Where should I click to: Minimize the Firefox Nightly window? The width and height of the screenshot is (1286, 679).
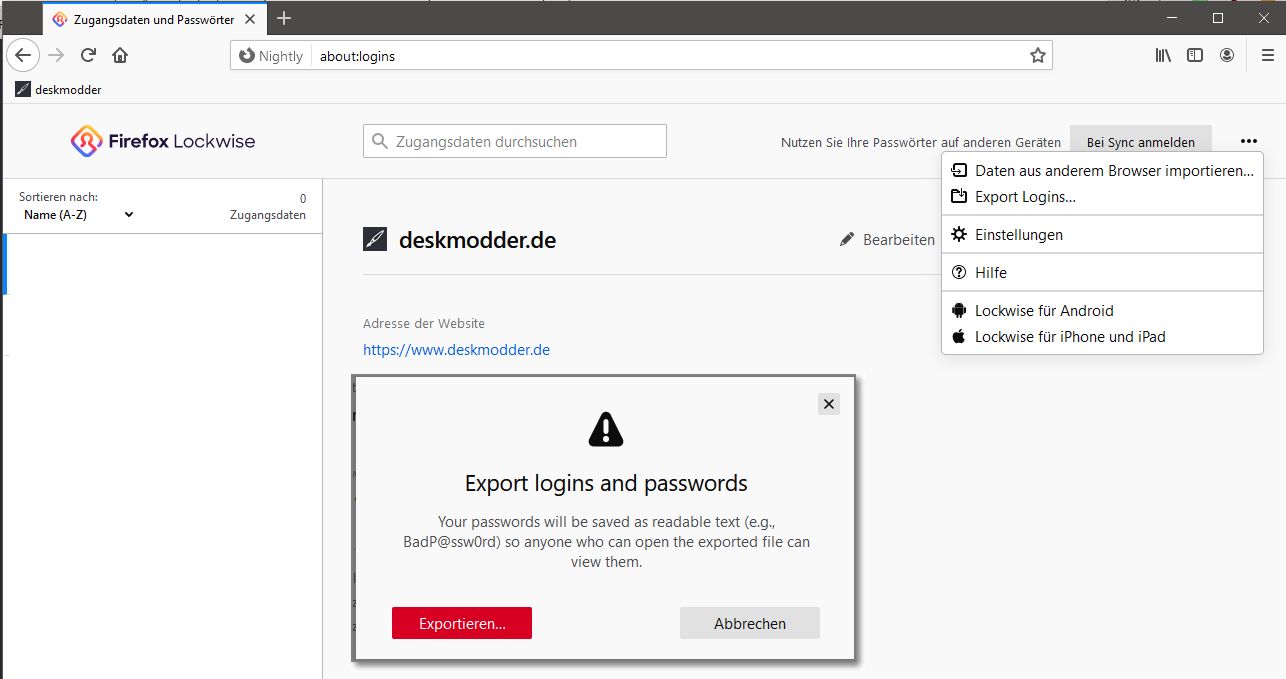(1173, 18)
